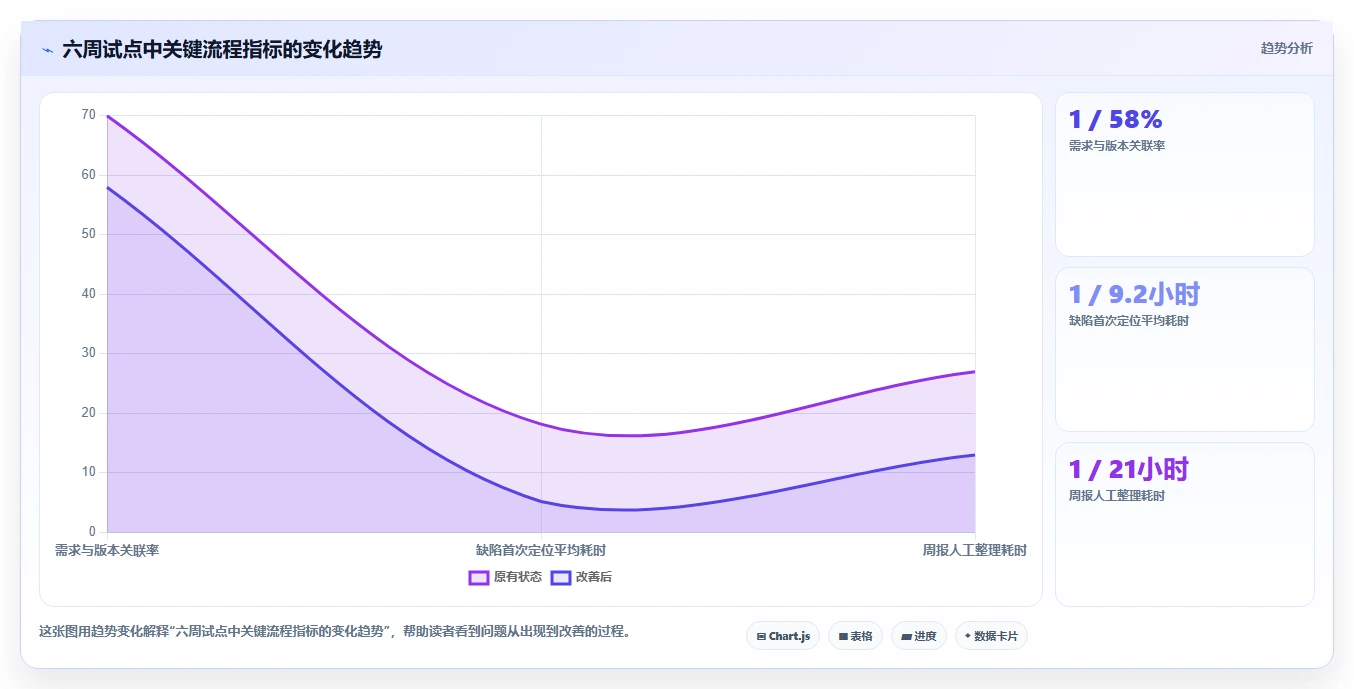Open the 1 / 9.2小时 metric card

tap(1185, 349)
